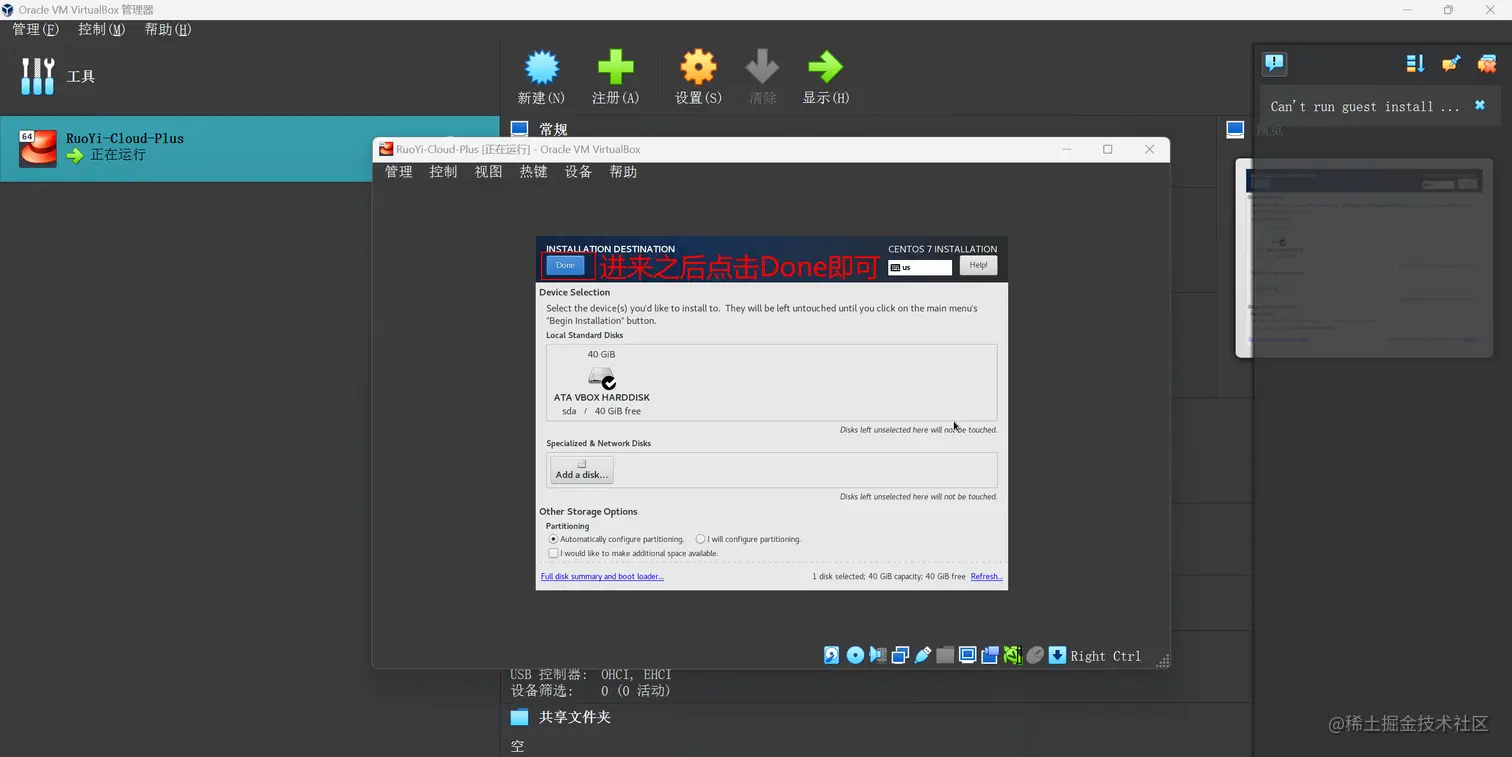Click the keyboard layout icon beside 'us'
Viewport: 1512px width, 757px height.
pyautogui.click(x=894, y=267)
